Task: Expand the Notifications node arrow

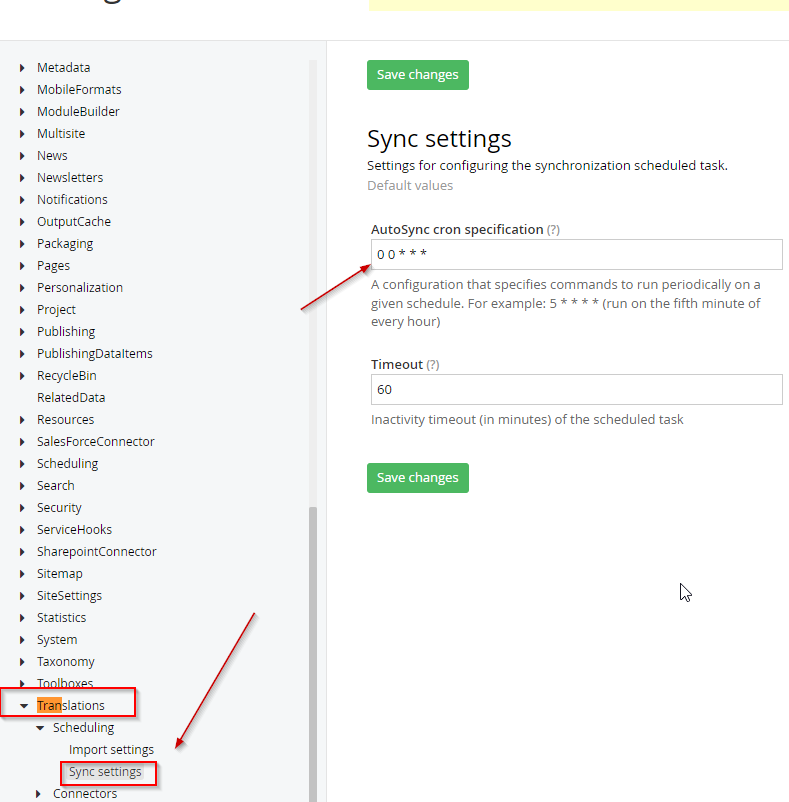Action: point(22,199)
